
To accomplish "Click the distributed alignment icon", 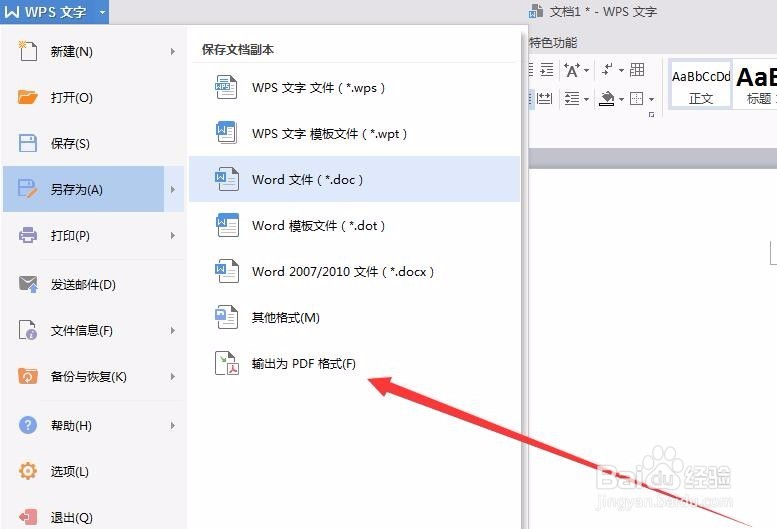I will click(544, 98).
